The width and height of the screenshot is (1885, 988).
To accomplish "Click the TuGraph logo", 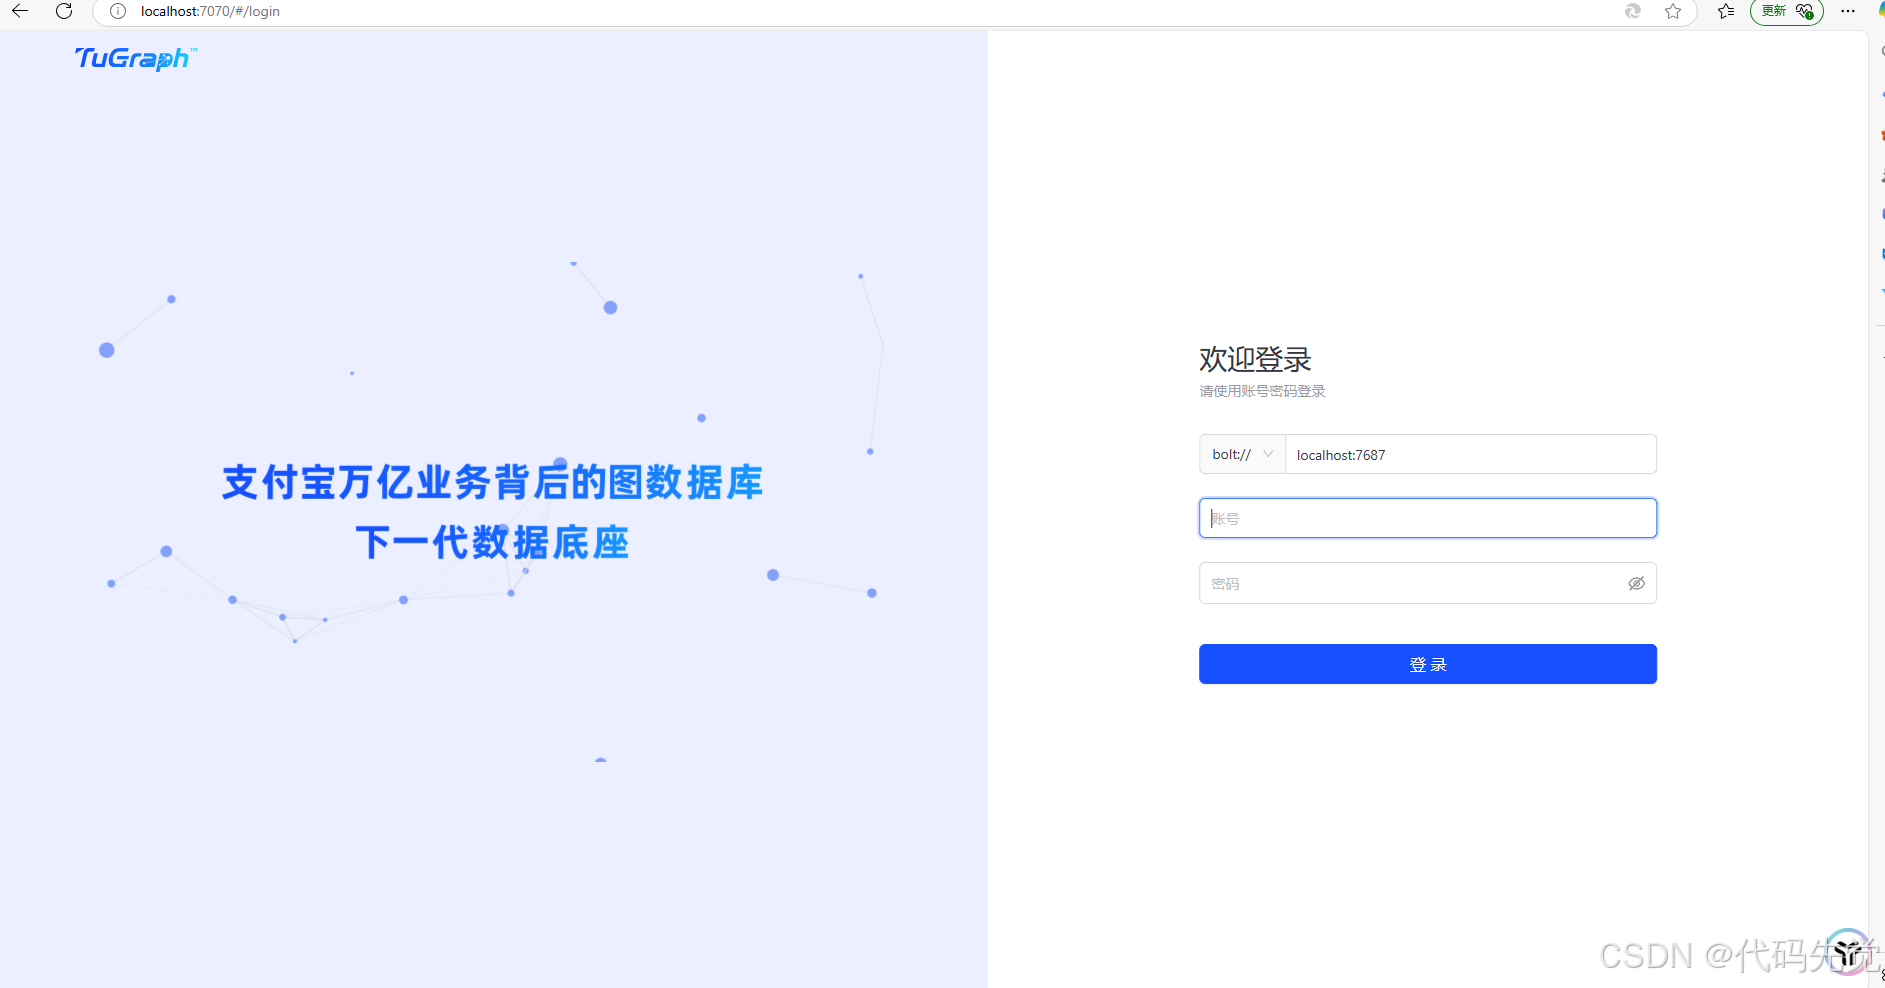I will coord(133,59).
